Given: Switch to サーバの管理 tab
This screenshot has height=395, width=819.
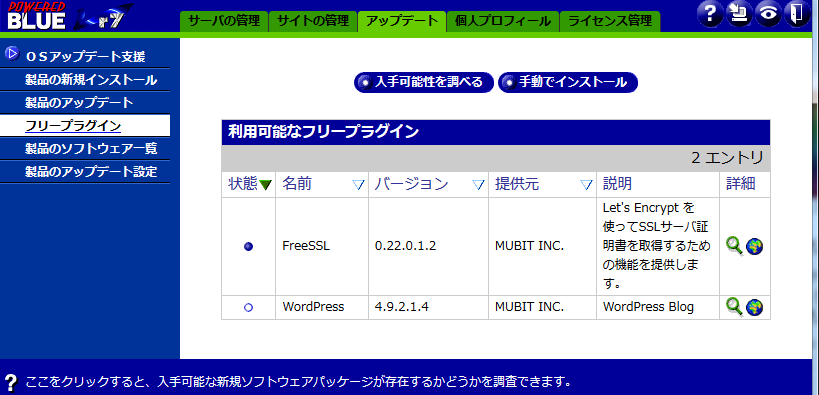Looking at the screenshot, I should pyautogui.click(x=224, y=21).
